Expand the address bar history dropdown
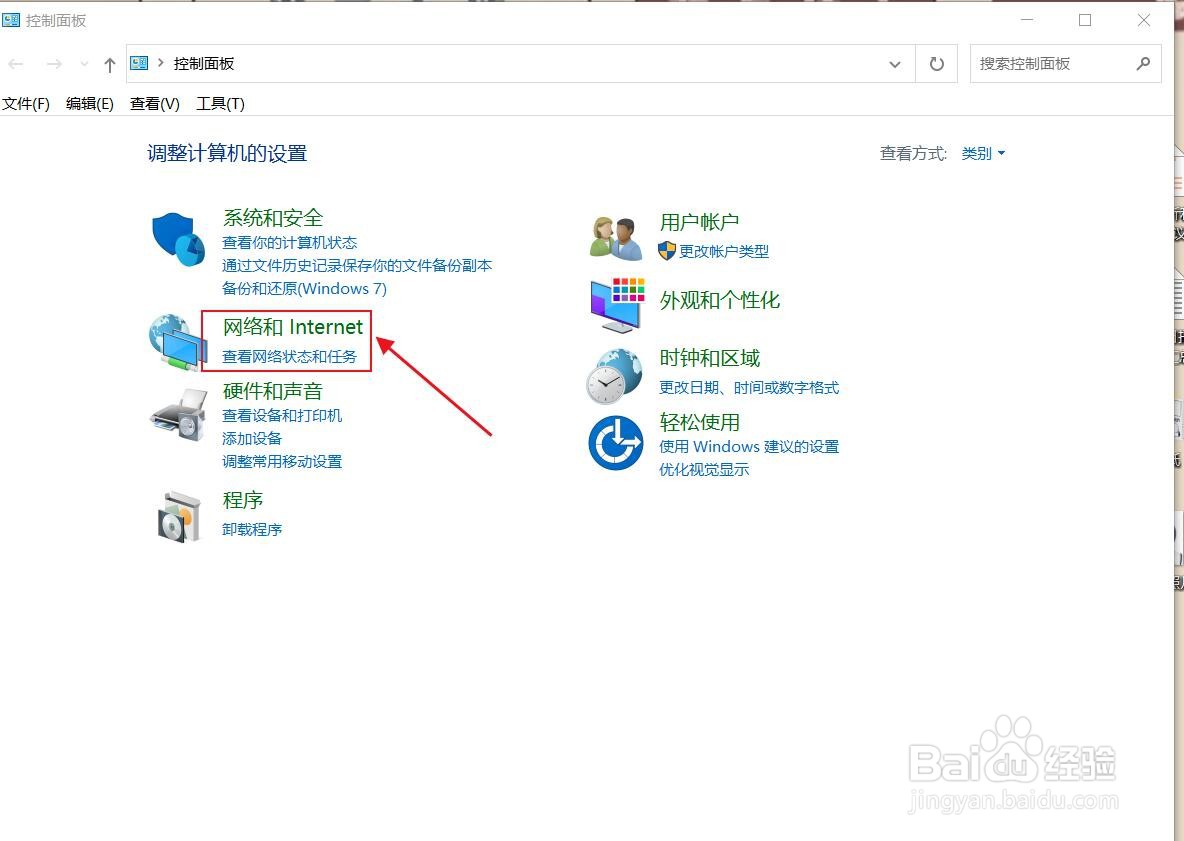This screenshot has width=1184, height=841. (x=895, y=63)
